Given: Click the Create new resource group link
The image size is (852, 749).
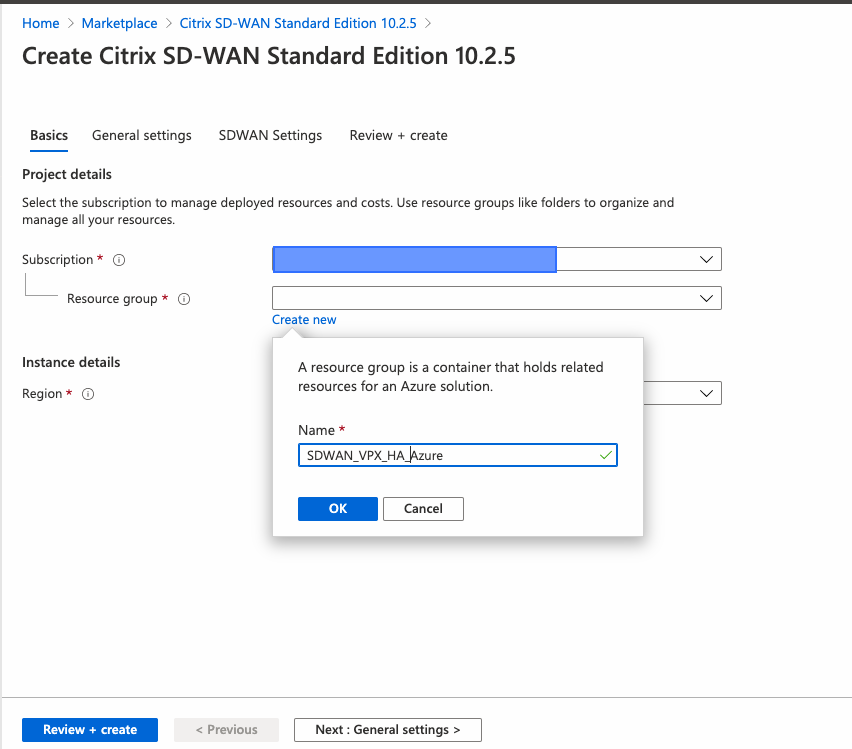Looking at the screenshot, I should (x=304, y=320).
